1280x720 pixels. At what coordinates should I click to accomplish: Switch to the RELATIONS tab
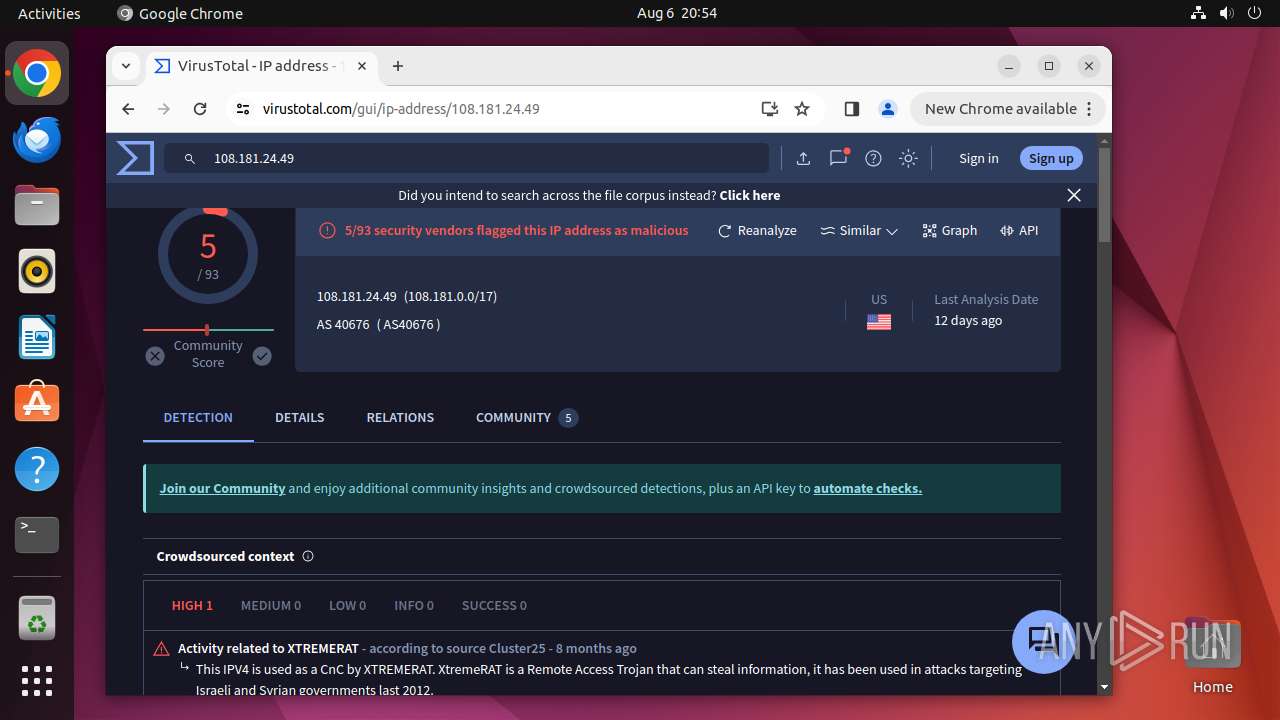pos(400,417)
